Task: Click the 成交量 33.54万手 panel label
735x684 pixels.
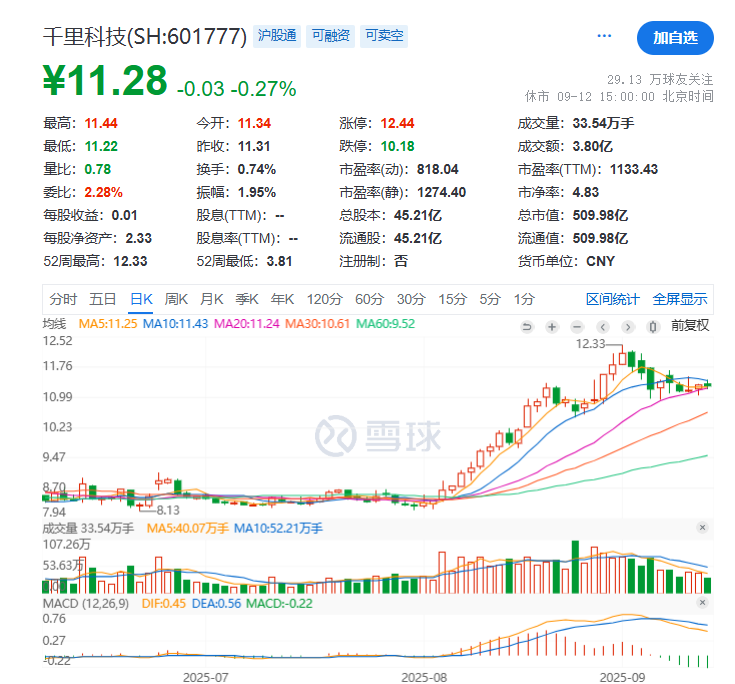Action: click(x=88, y=528)
